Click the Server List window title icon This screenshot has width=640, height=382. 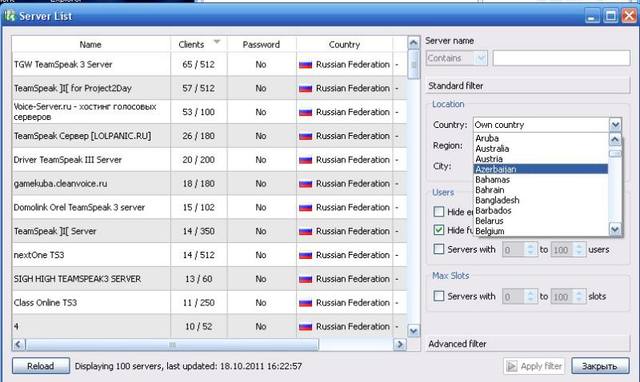[9, 16]
